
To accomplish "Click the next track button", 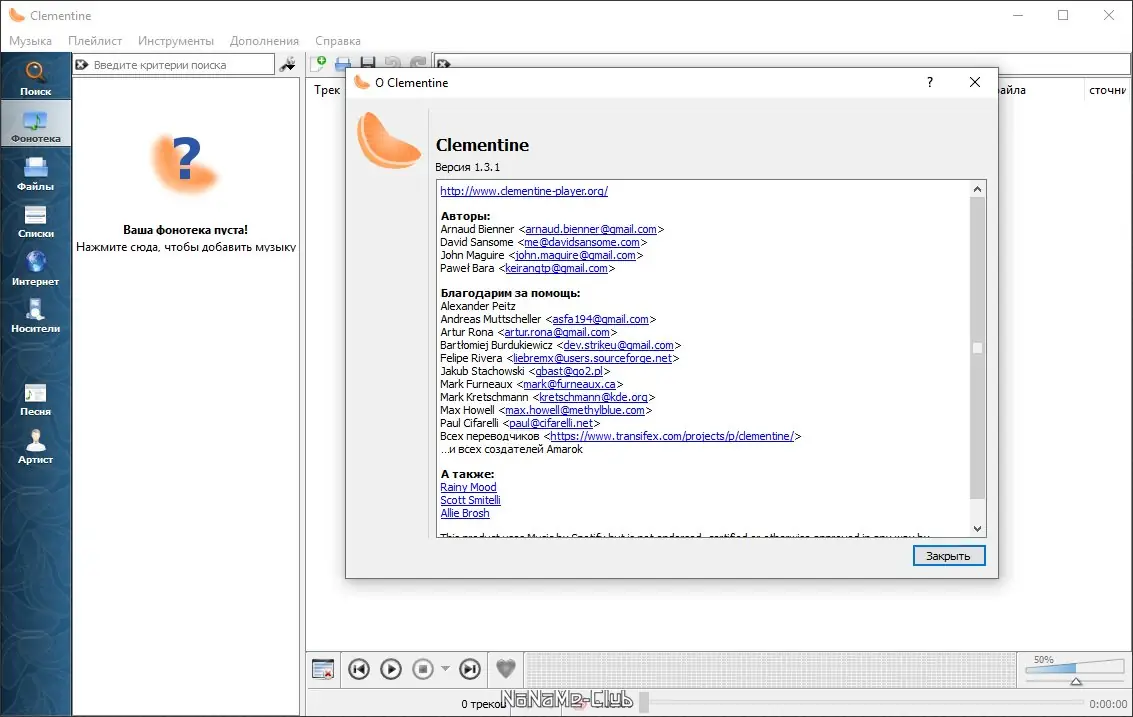I will (x=470, y=669).
